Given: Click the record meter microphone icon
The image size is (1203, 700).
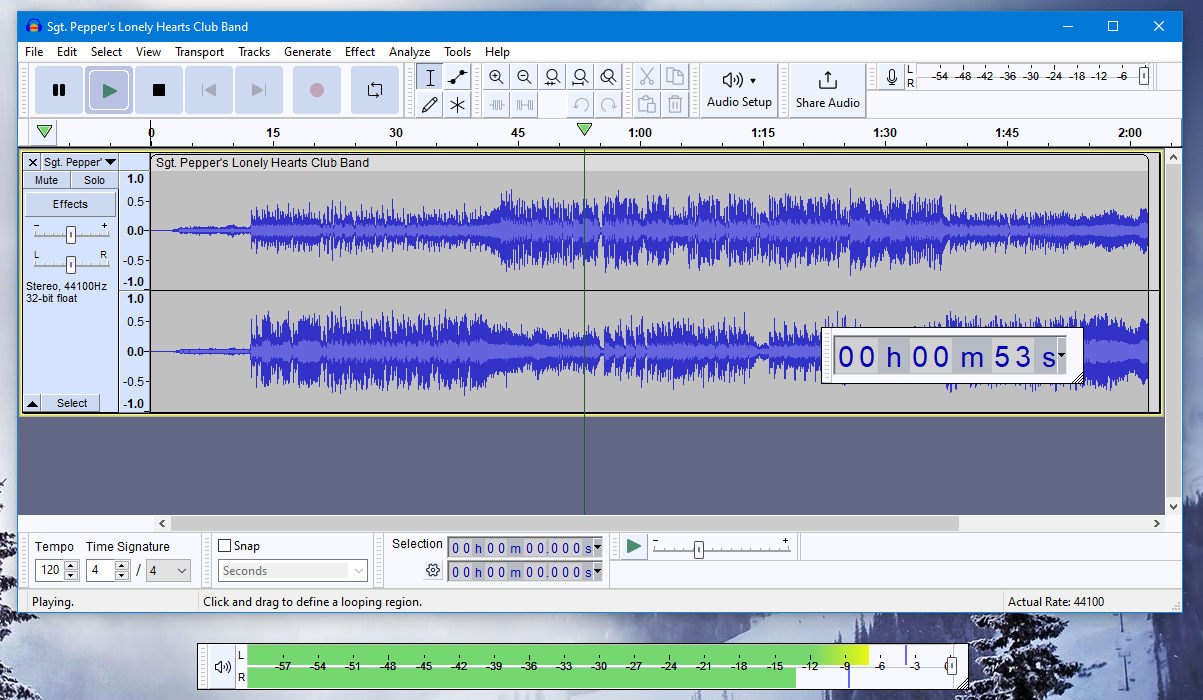Looking at the screenshot, I should (891, 77).
